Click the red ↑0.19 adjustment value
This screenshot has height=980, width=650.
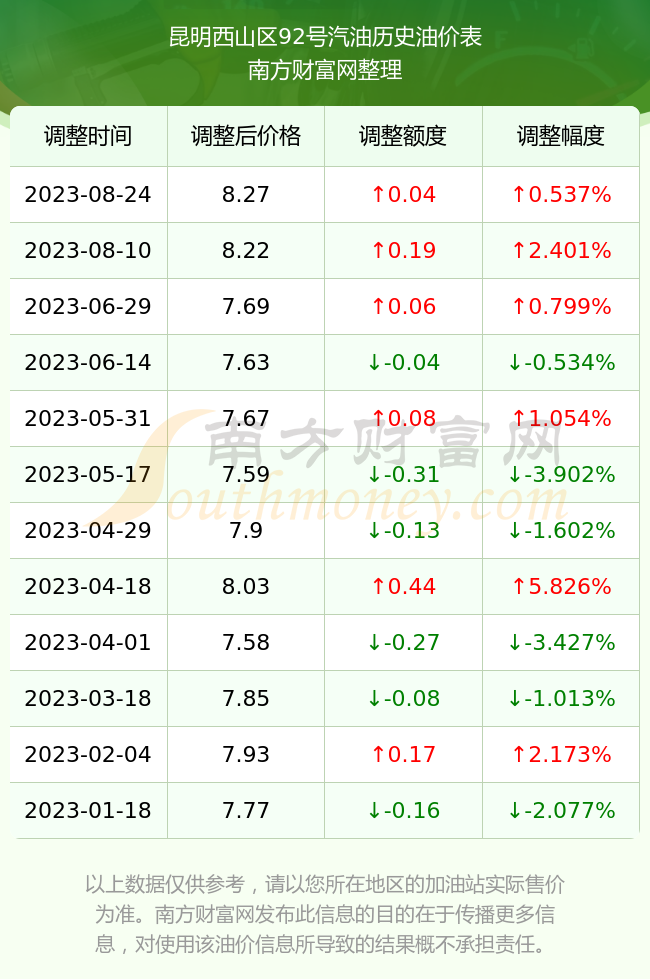pyautogui.click(x=403, y=251)
